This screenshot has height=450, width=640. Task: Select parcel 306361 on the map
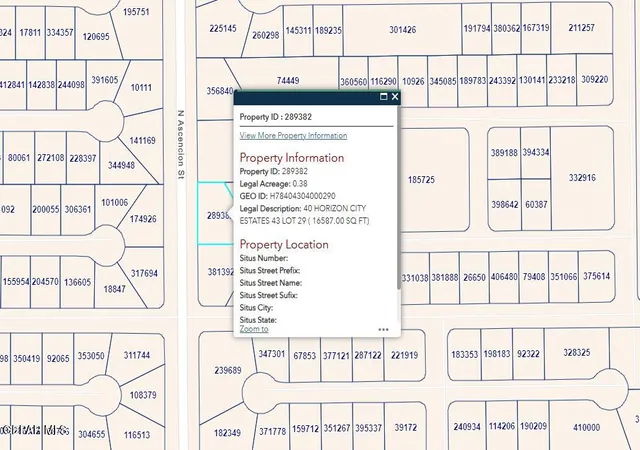click(x=78, y=209)
